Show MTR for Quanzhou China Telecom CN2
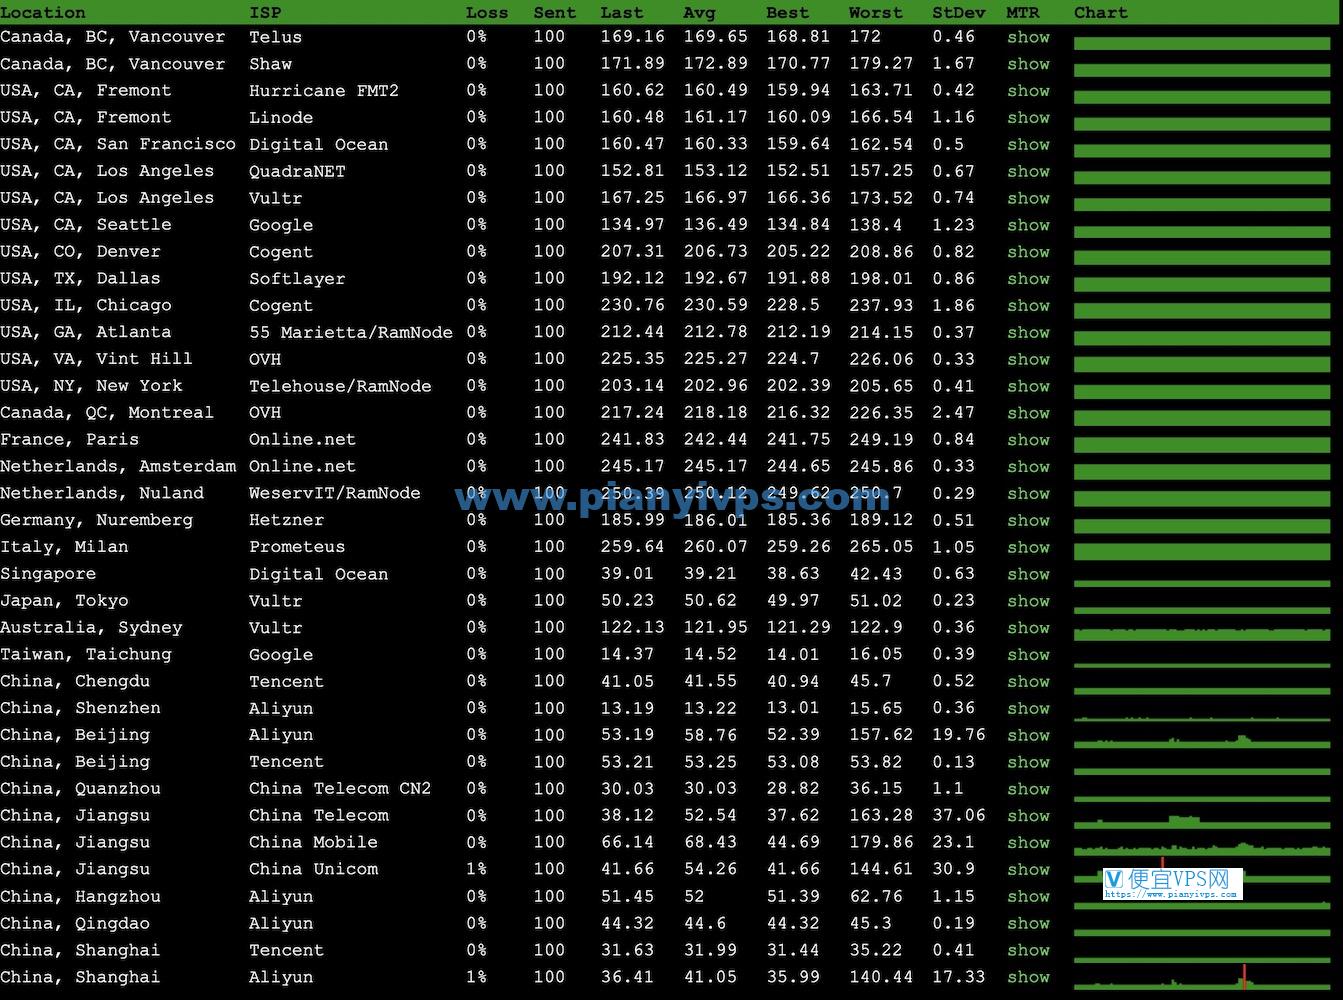Screen dimensions: 1343x1000 click(1028, 790)
